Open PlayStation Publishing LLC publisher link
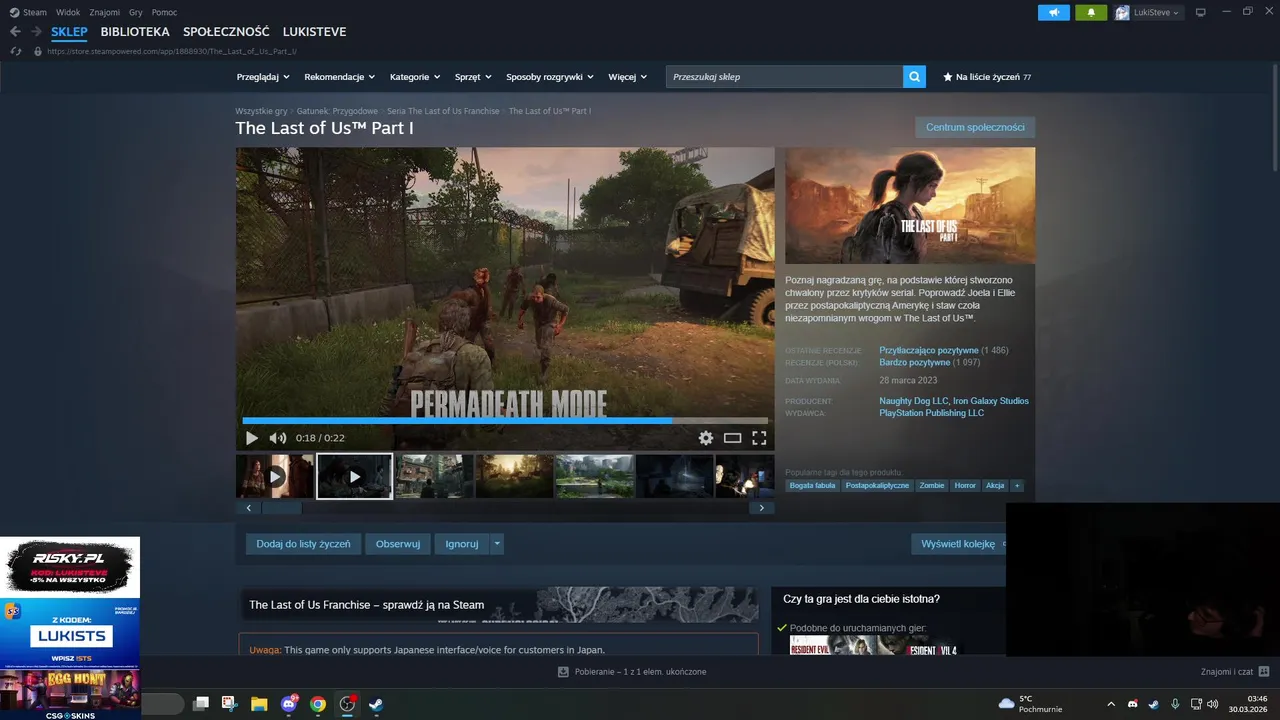1280x720 pixels. point(932,413)
